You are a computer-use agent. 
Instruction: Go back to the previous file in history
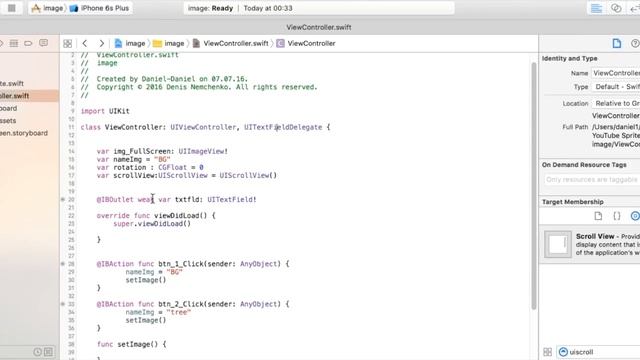point(85,43)
